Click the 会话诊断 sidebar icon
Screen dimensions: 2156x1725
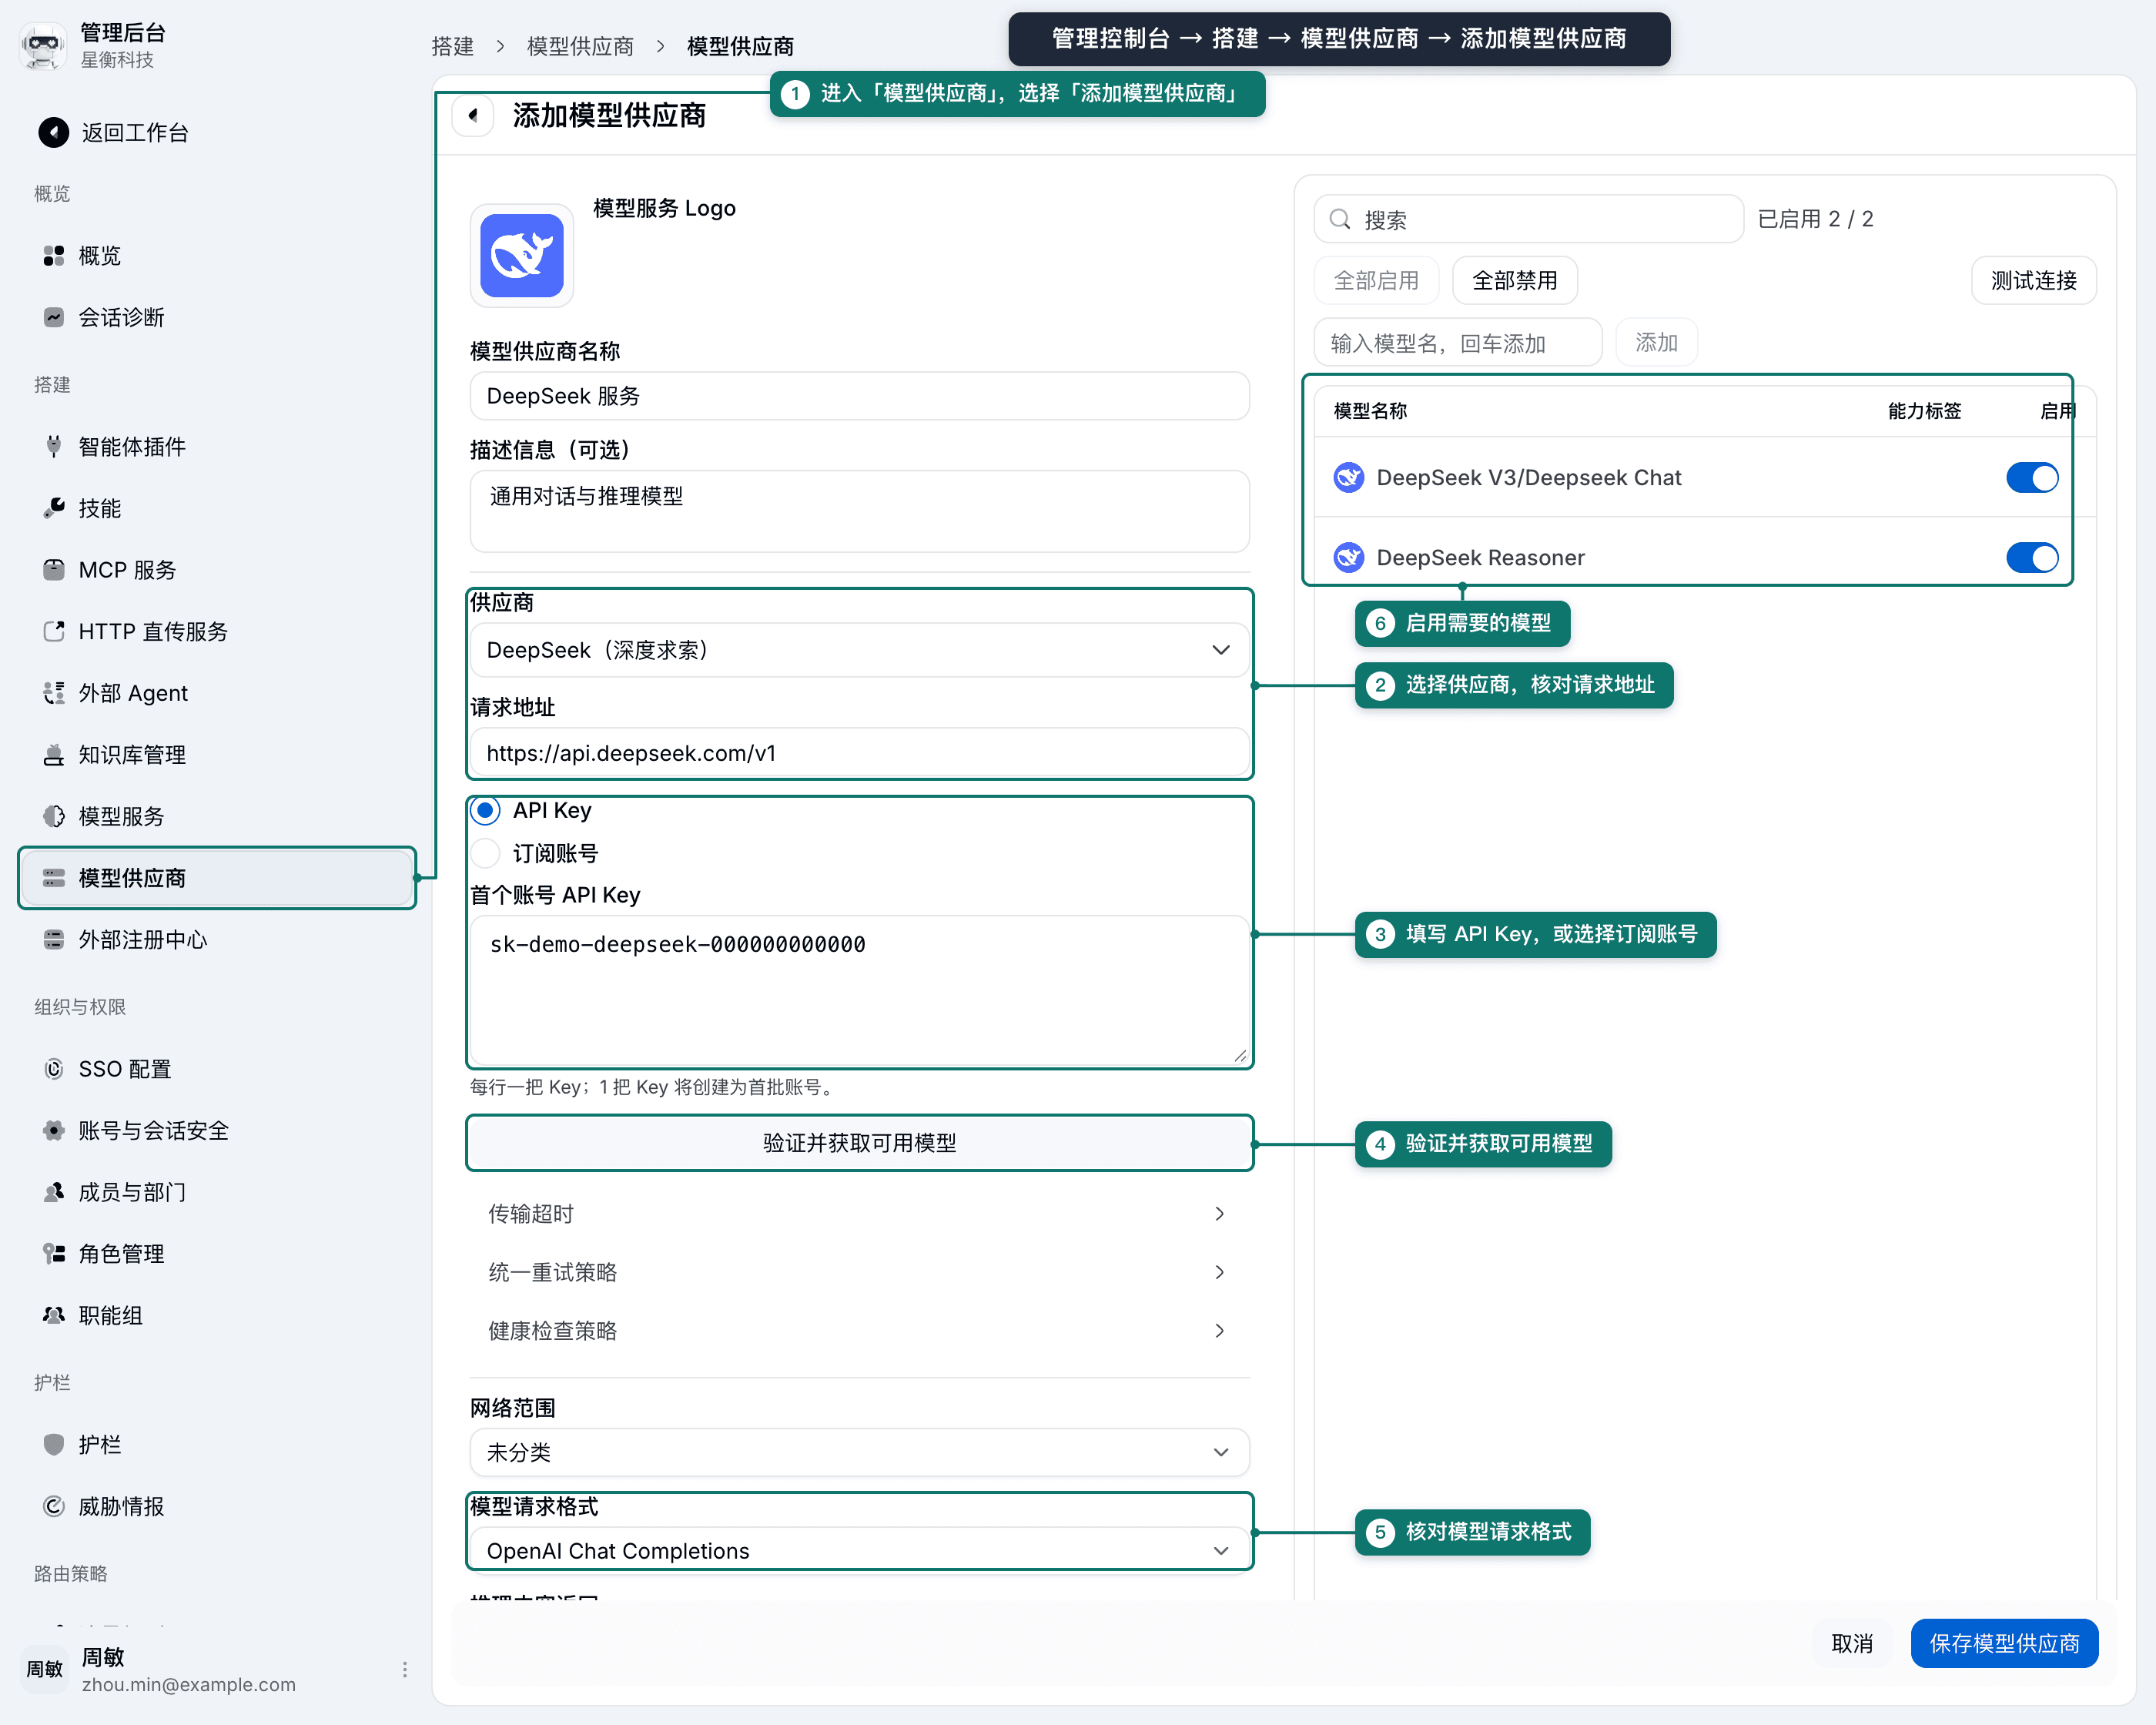coord(54,317)
